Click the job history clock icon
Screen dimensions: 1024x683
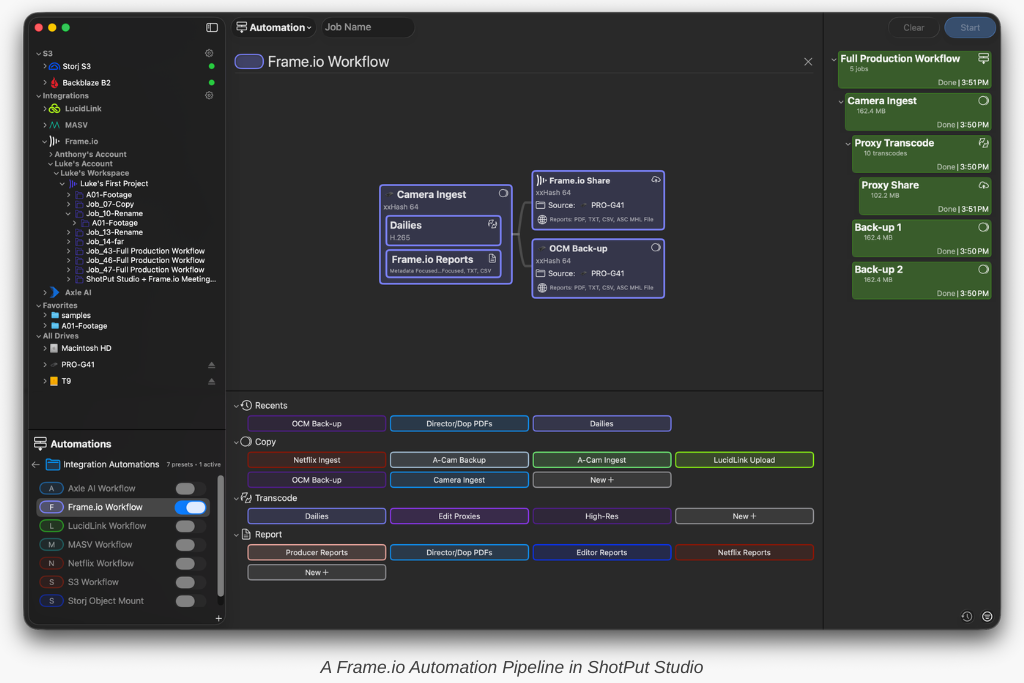pos(967,616)
